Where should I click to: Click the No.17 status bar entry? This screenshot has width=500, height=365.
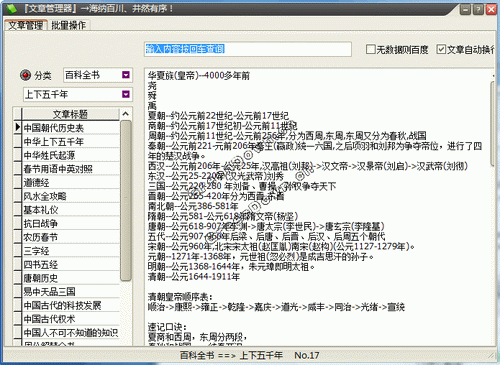[x=307, y=356]
